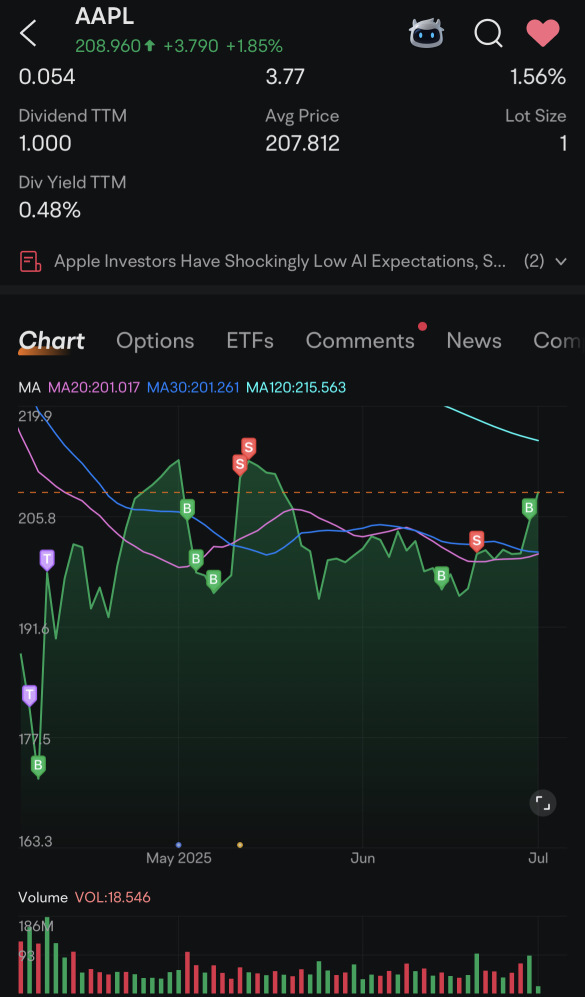Tap the Volume VOL indicator label
585x997 pixels.
pyautogui.click(x=85, y=898)
